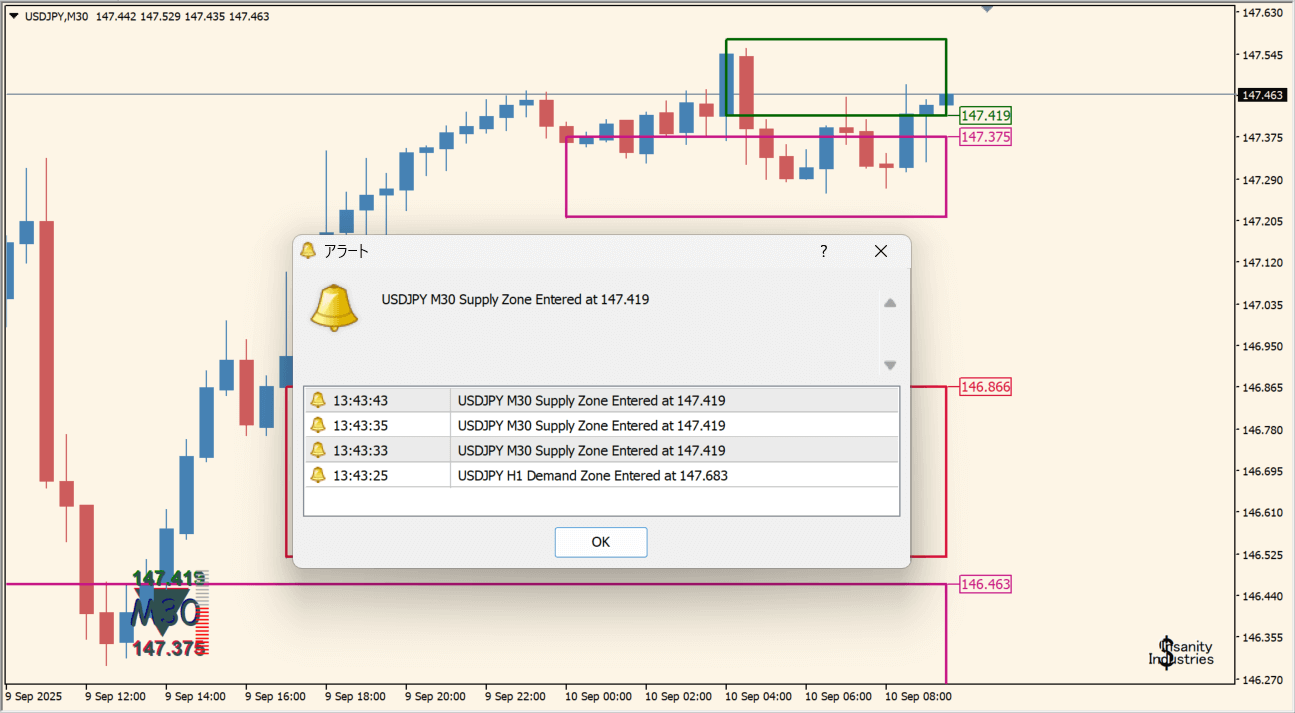Click small bell icon in dialog title bar
This screenshot has height=713, width=1295.
point(308,251)
